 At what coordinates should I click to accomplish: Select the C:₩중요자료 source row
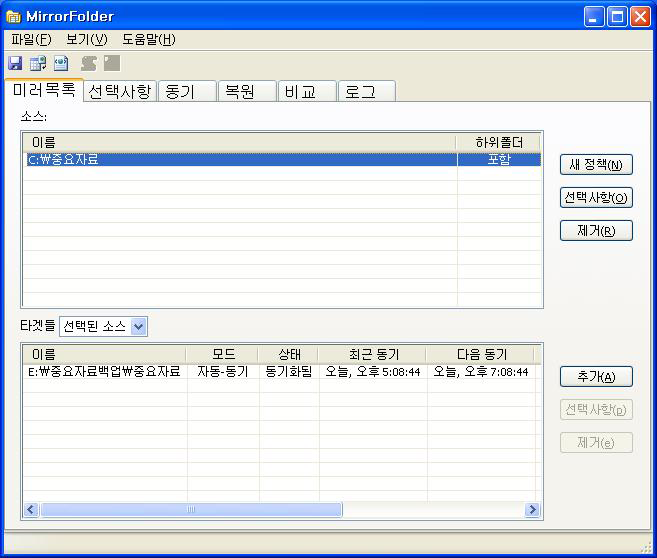(x=283, y=160)
